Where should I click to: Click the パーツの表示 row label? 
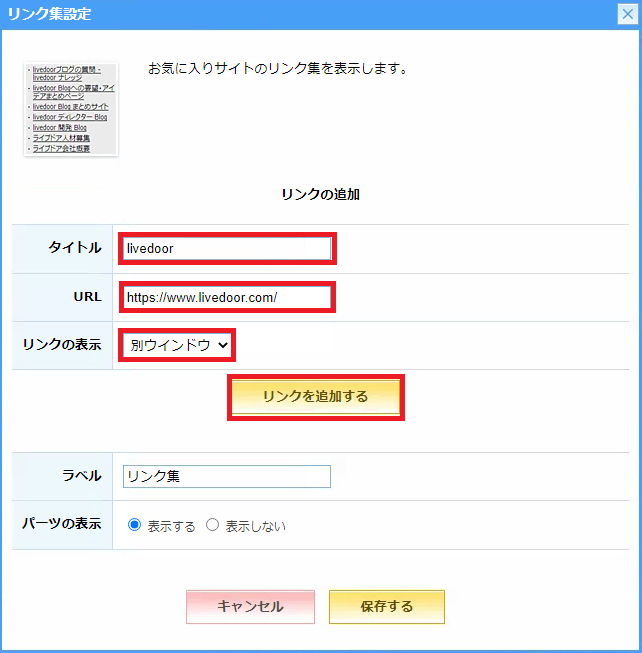pyautogui.click(x=62, y=523)
